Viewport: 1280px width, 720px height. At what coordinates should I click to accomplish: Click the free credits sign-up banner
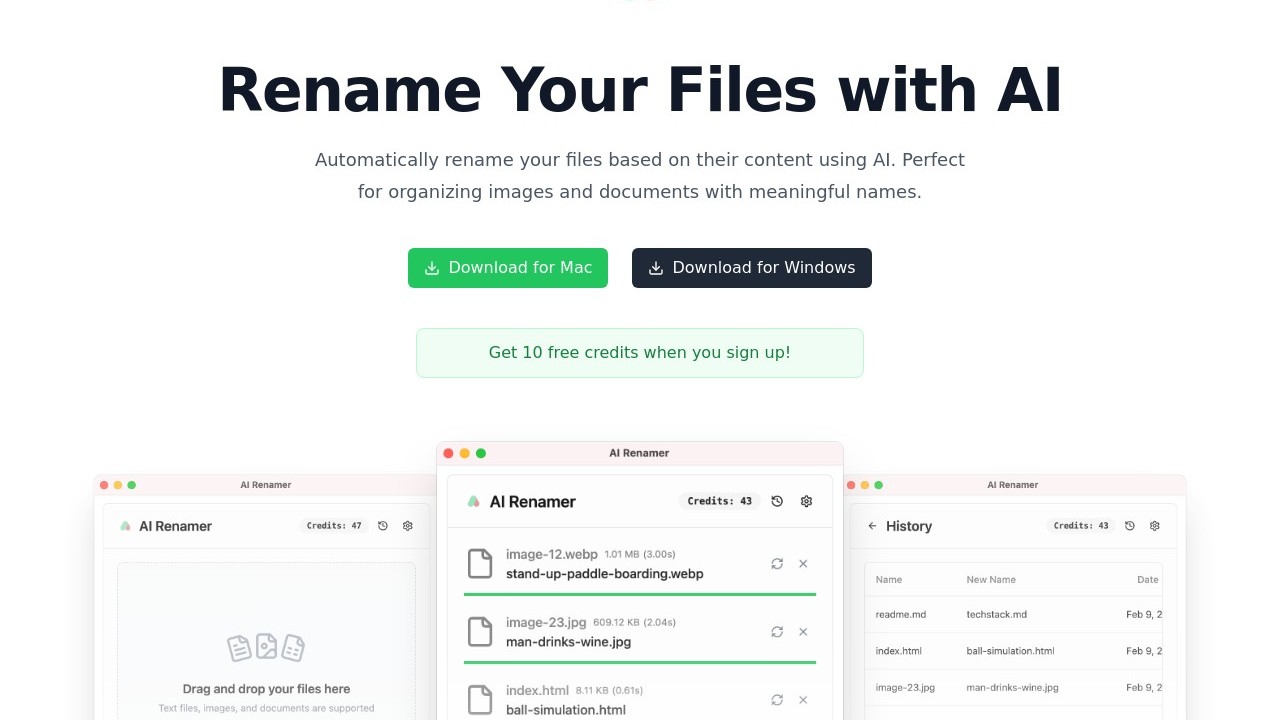640,353
